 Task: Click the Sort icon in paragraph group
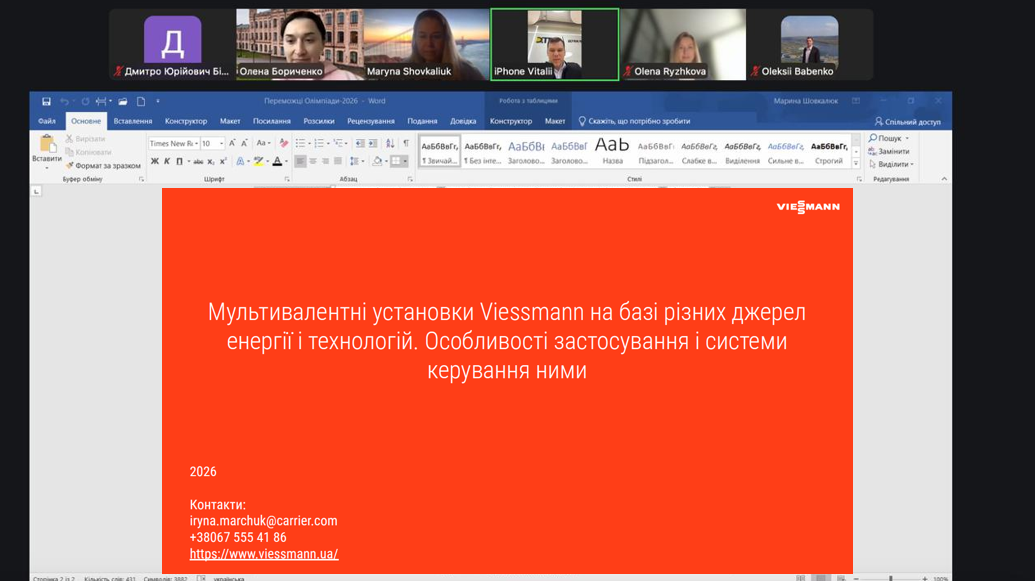point(390,144)
